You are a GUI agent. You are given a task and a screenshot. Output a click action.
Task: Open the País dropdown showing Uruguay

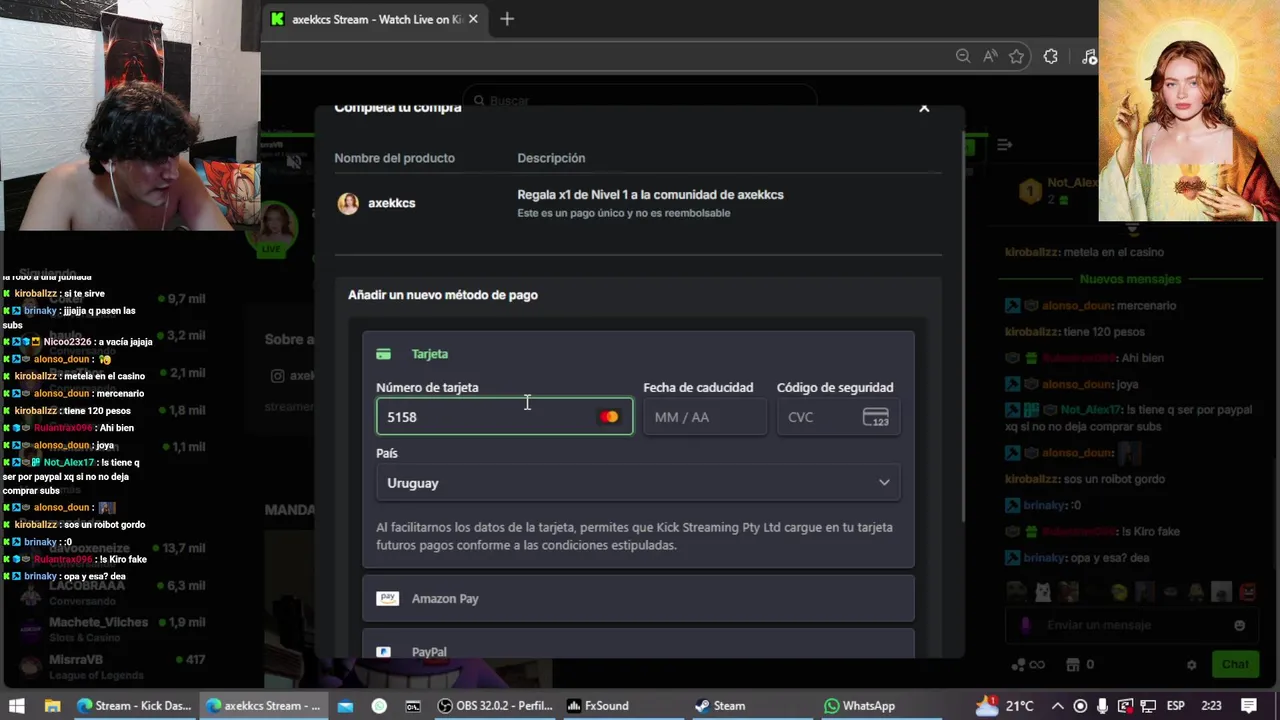638,483
